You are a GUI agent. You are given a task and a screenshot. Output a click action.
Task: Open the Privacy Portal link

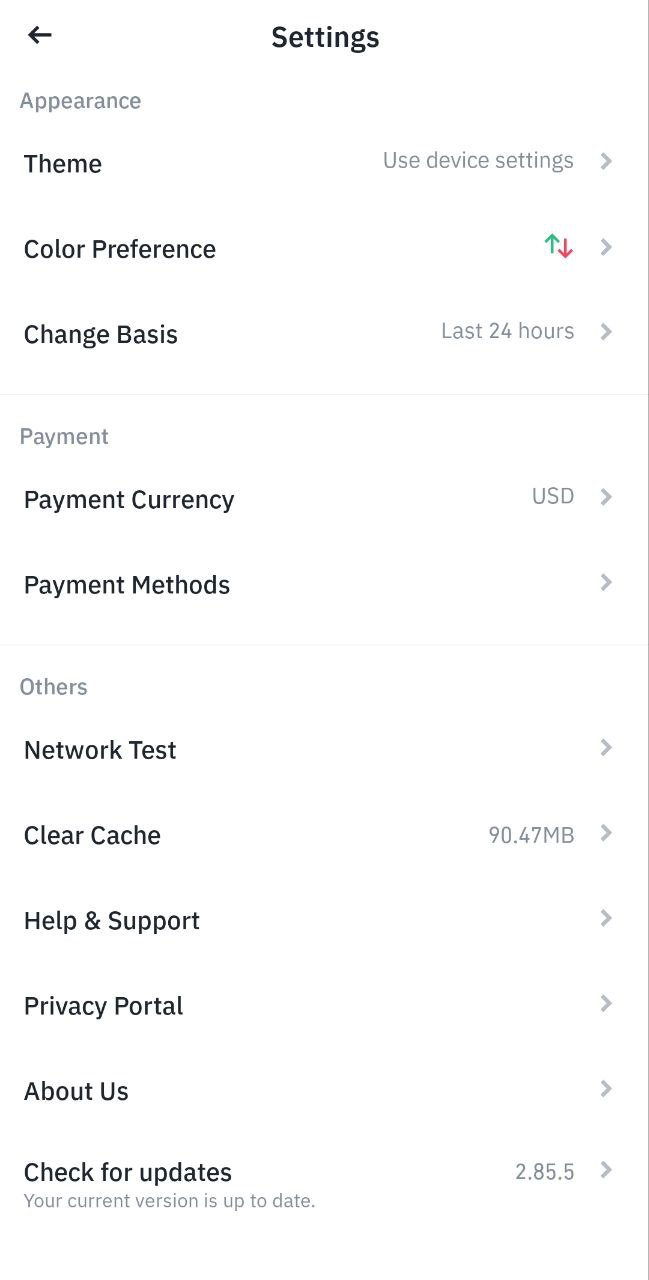point(104,1006)
